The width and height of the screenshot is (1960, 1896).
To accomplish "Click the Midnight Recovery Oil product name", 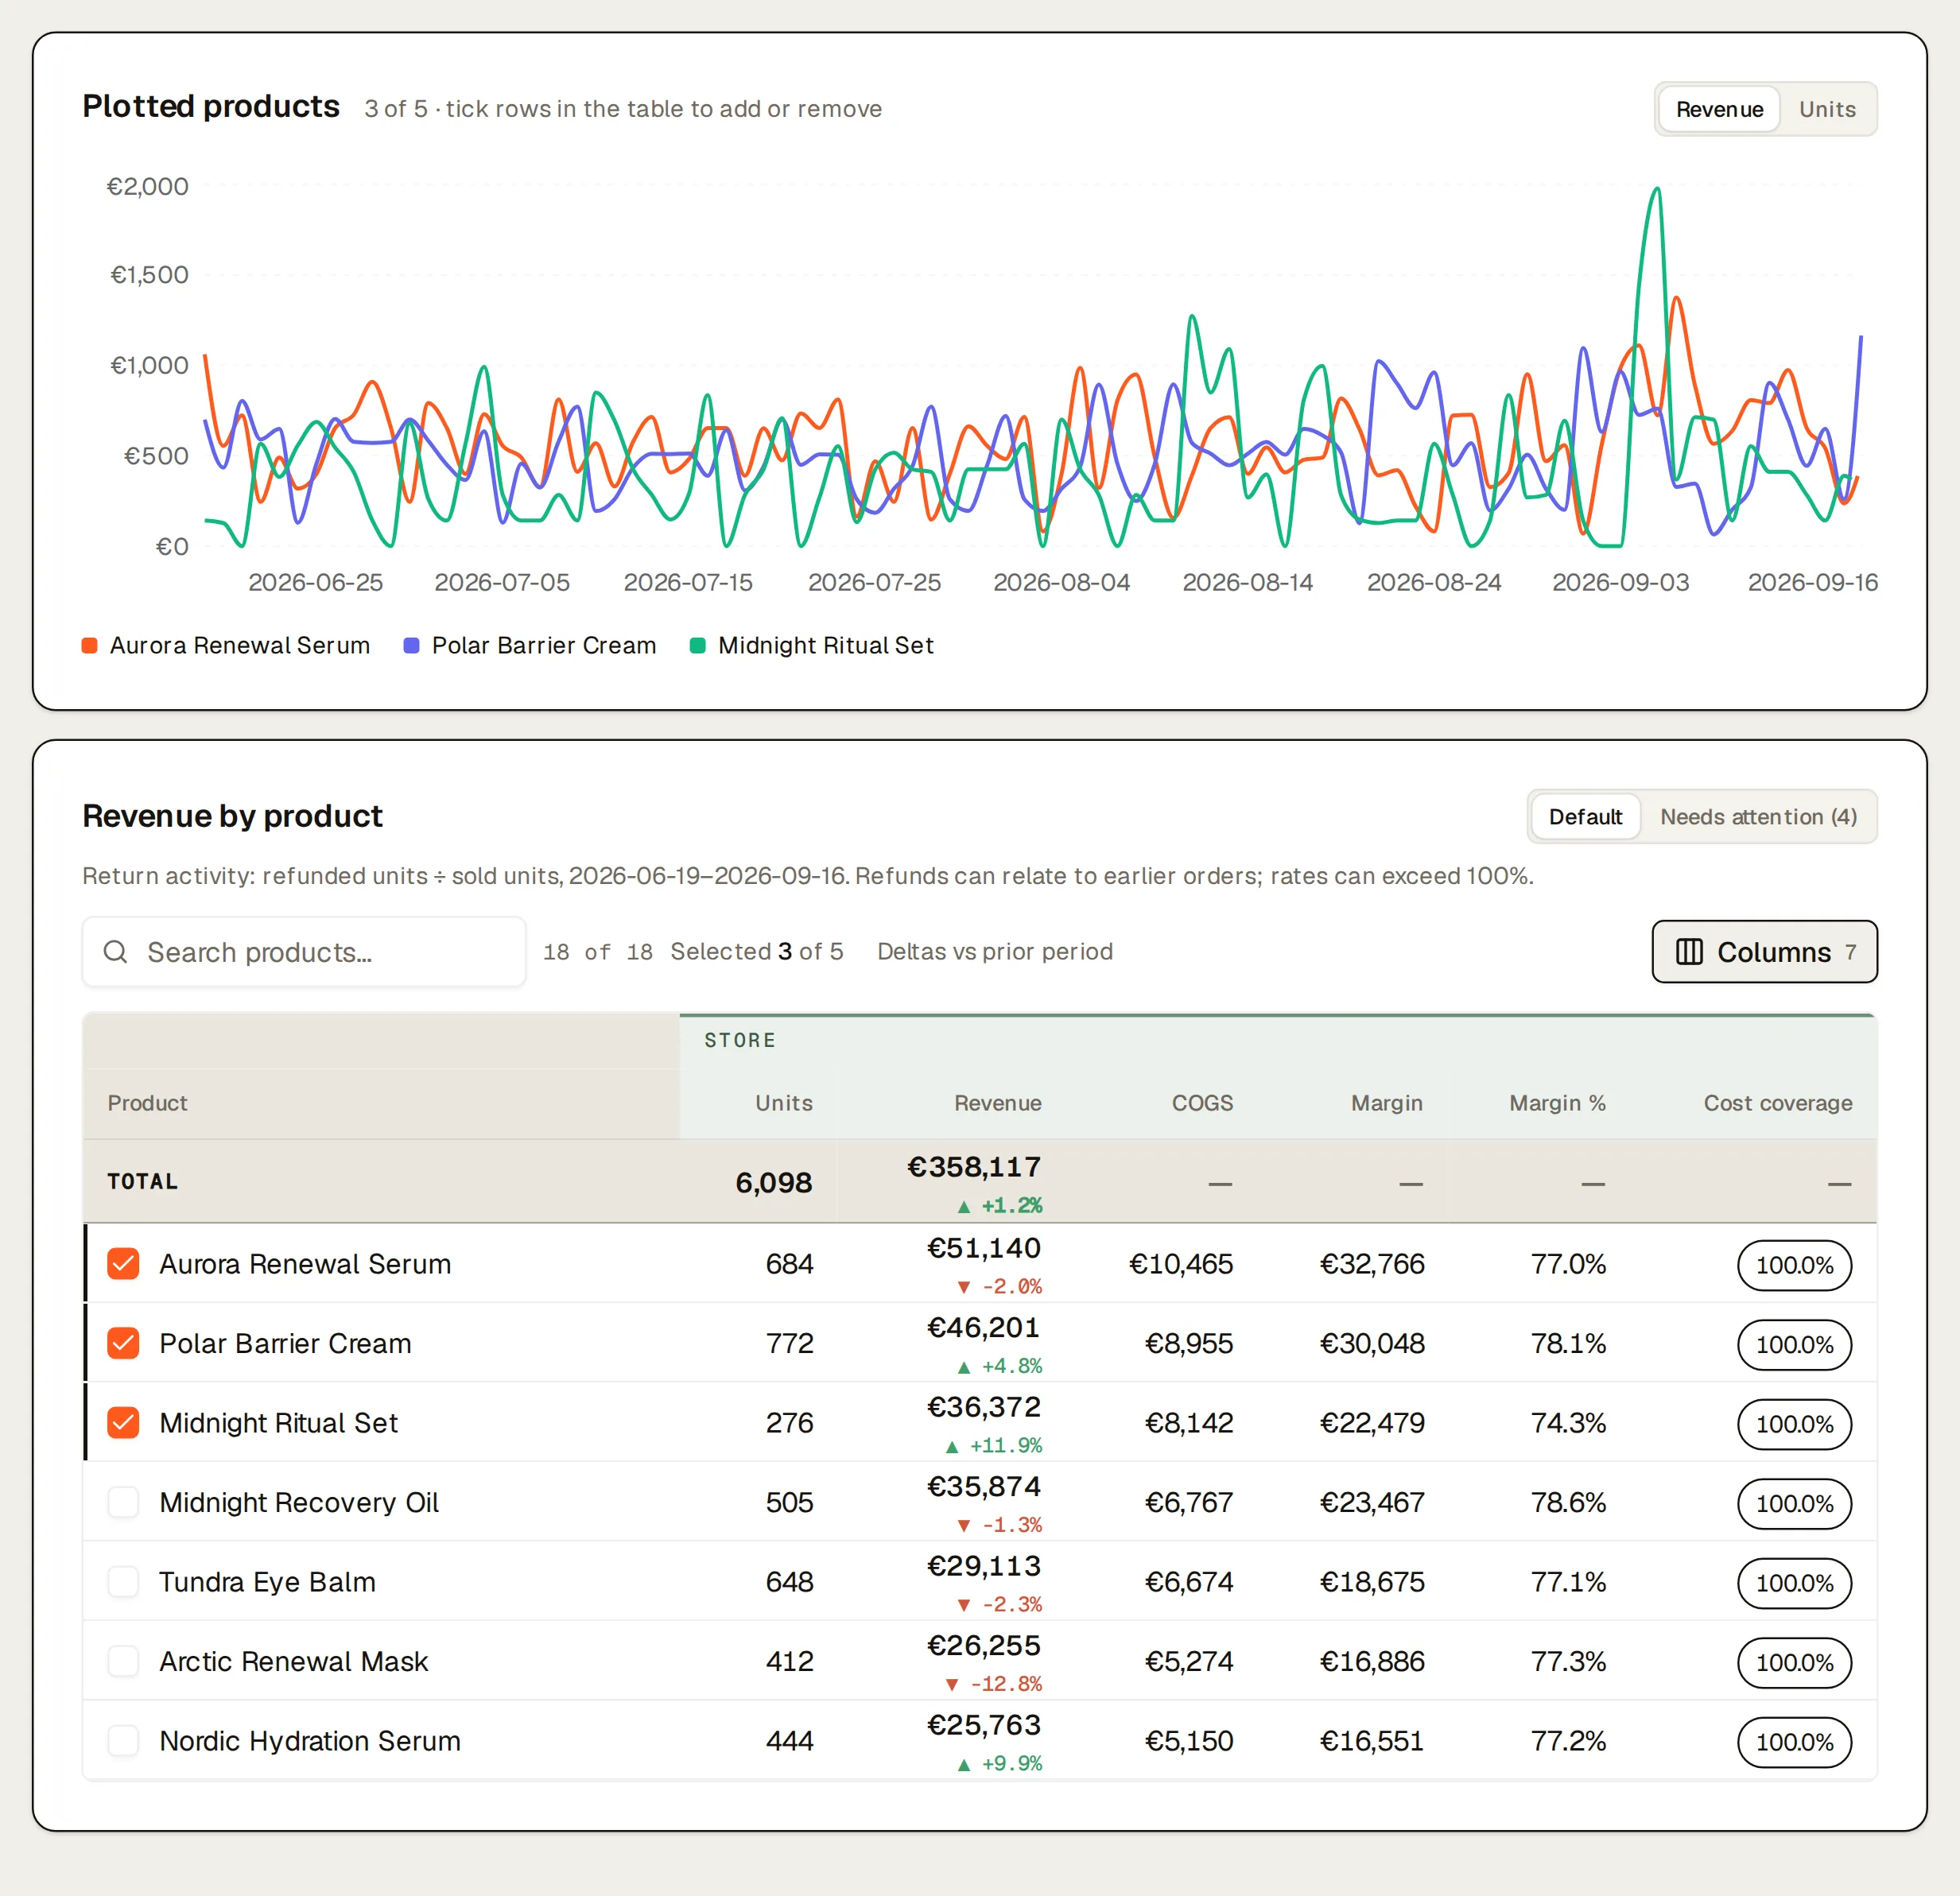I will (x=299, y=1502).
